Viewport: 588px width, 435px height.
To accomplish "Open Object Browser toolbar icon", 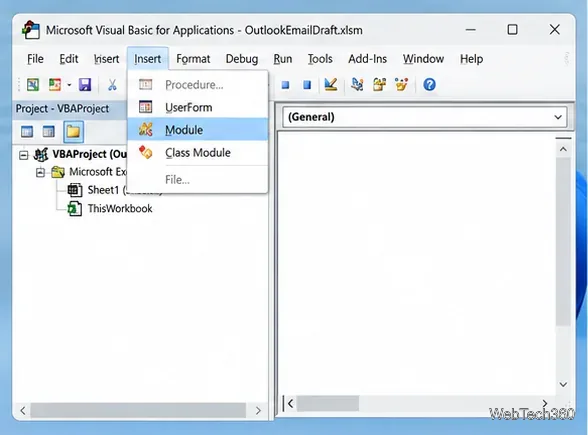I will point(401,85).
